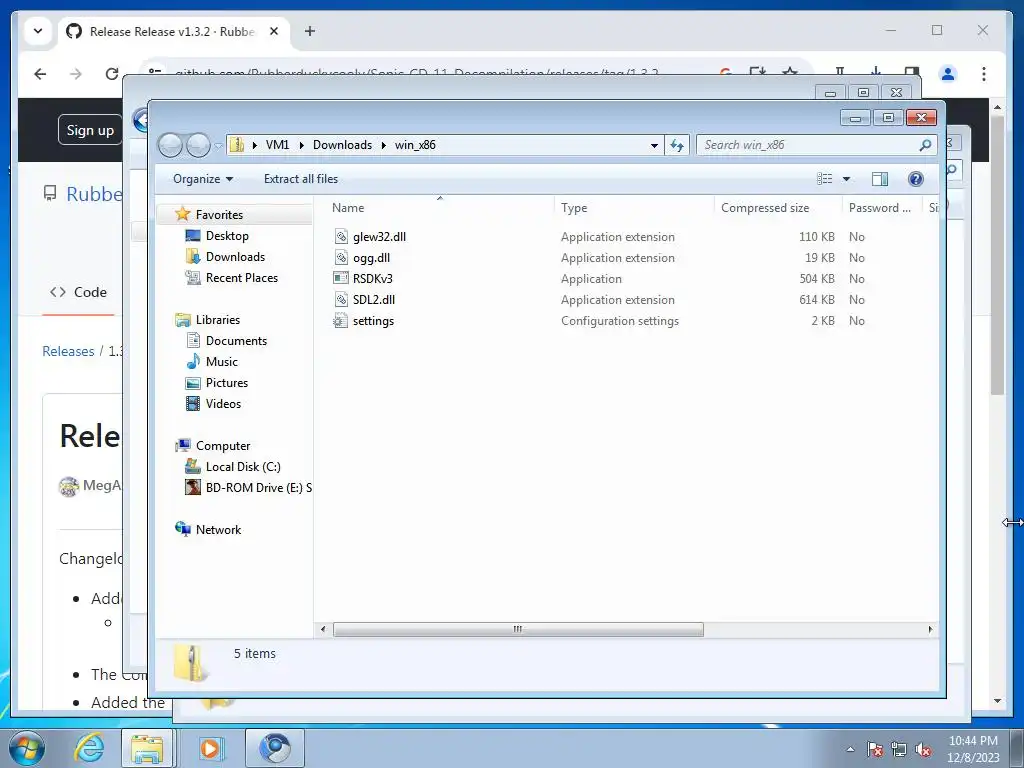Image resolution: width=1024 pixels, height=768 pixels.
Task: Change the view layout icon
Action: (x=825, y=178)
